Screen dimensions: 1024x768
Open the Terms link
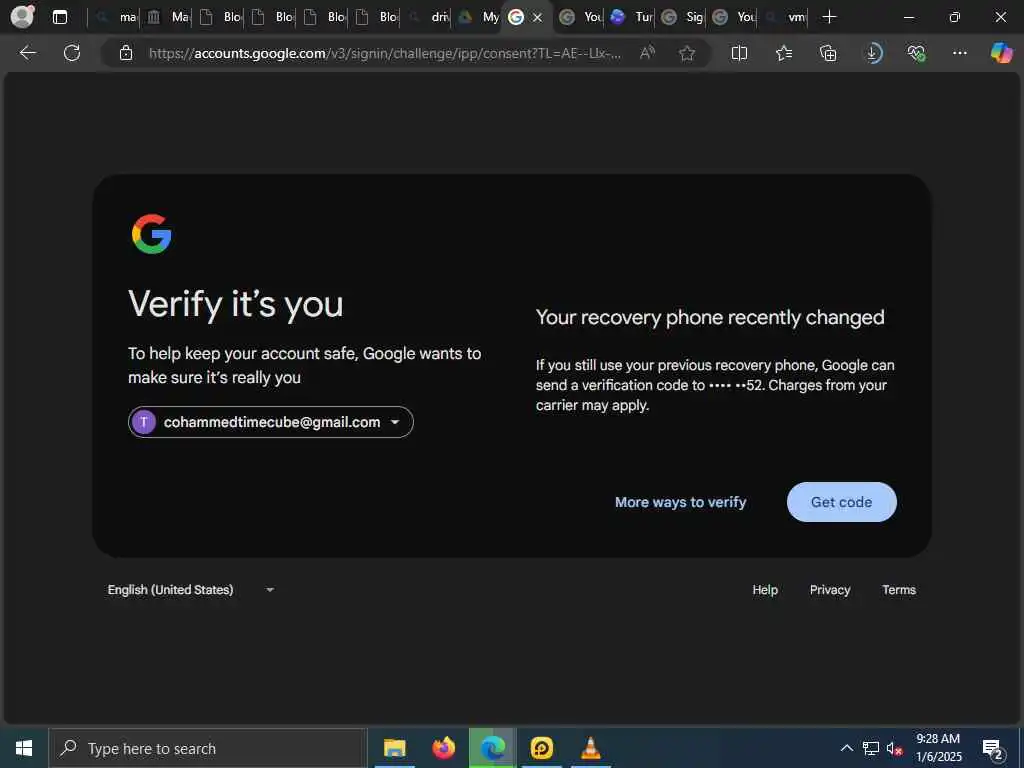coord(899,590)
